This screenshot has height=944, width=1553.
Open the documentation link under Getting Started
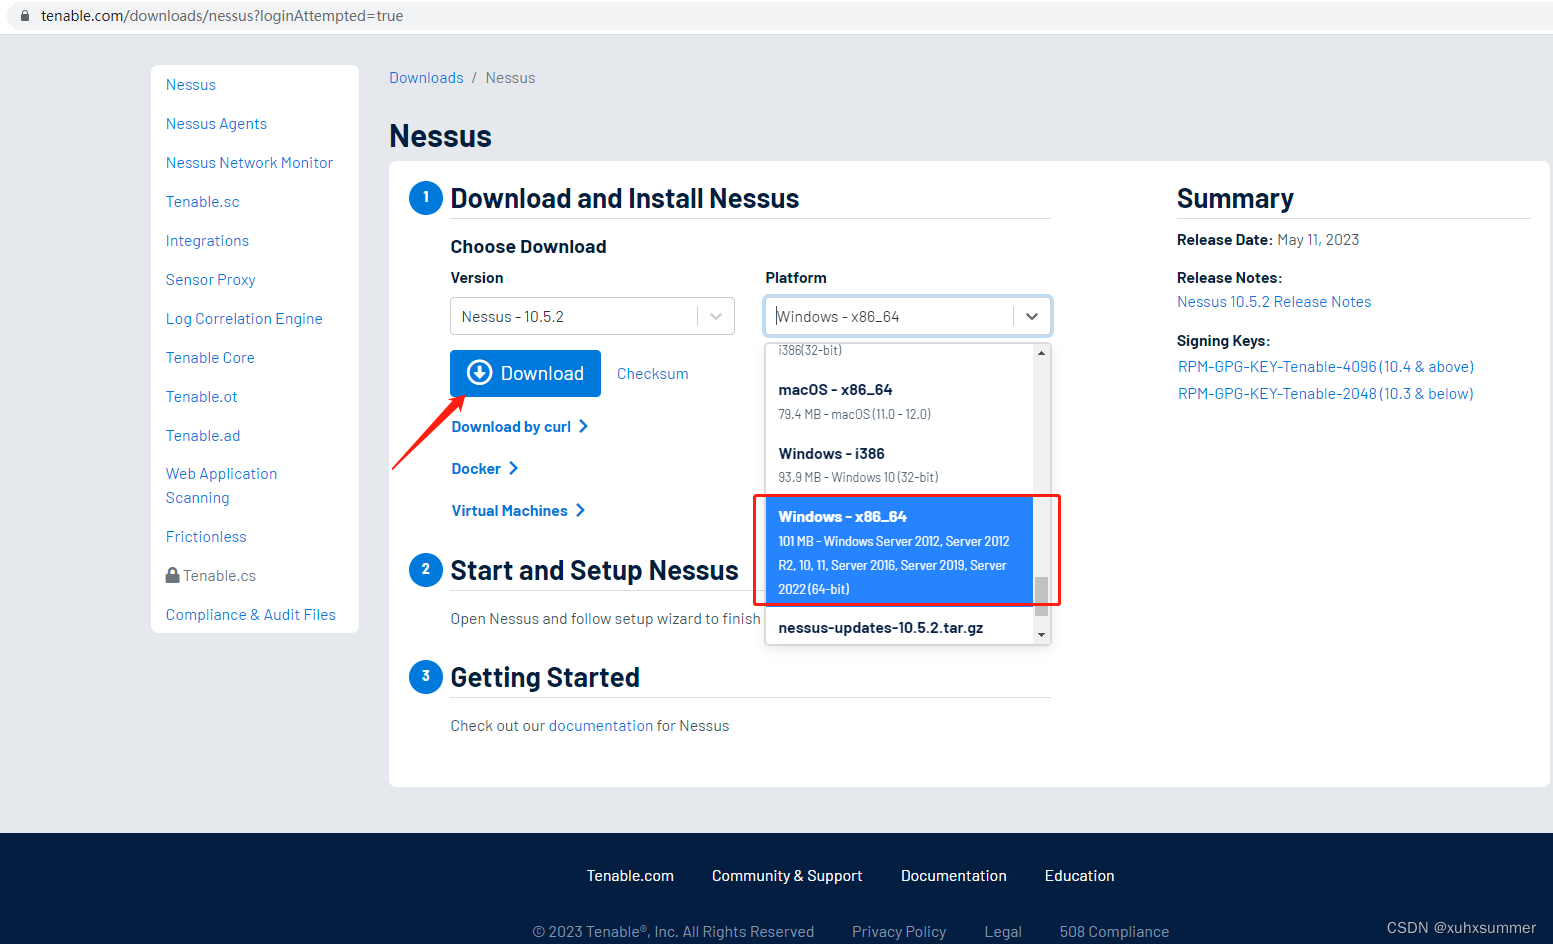click(x=601, y=726)
